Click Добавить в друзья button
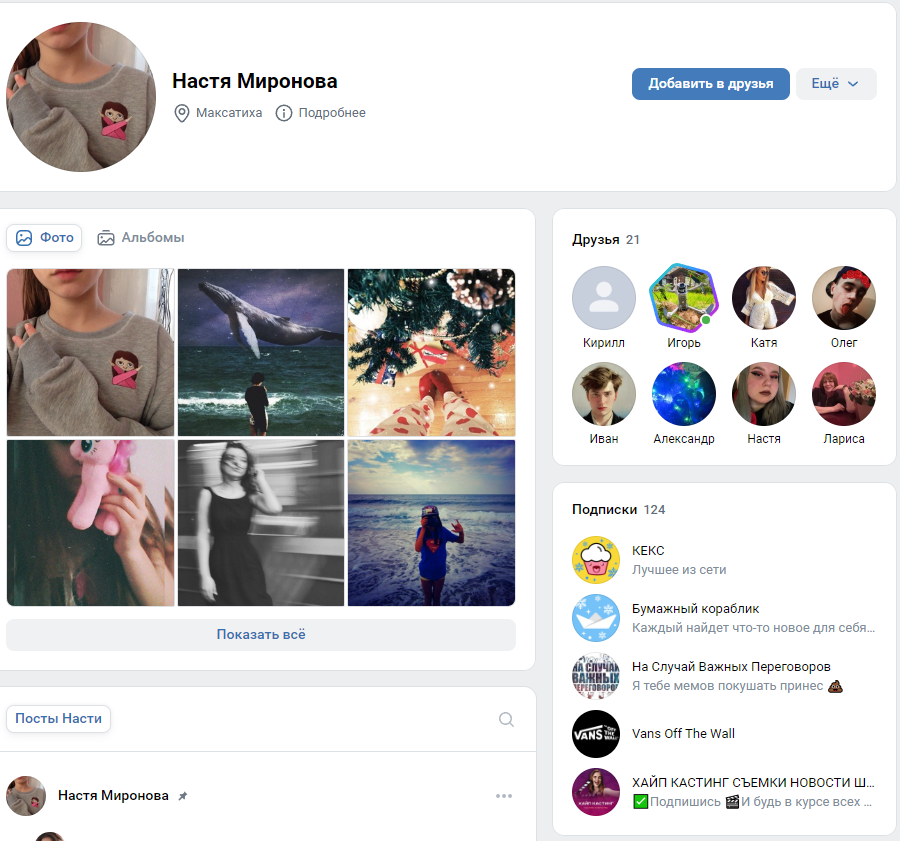Image resolution: width=900 pixels, height=841 pixels. pos(711,84)
